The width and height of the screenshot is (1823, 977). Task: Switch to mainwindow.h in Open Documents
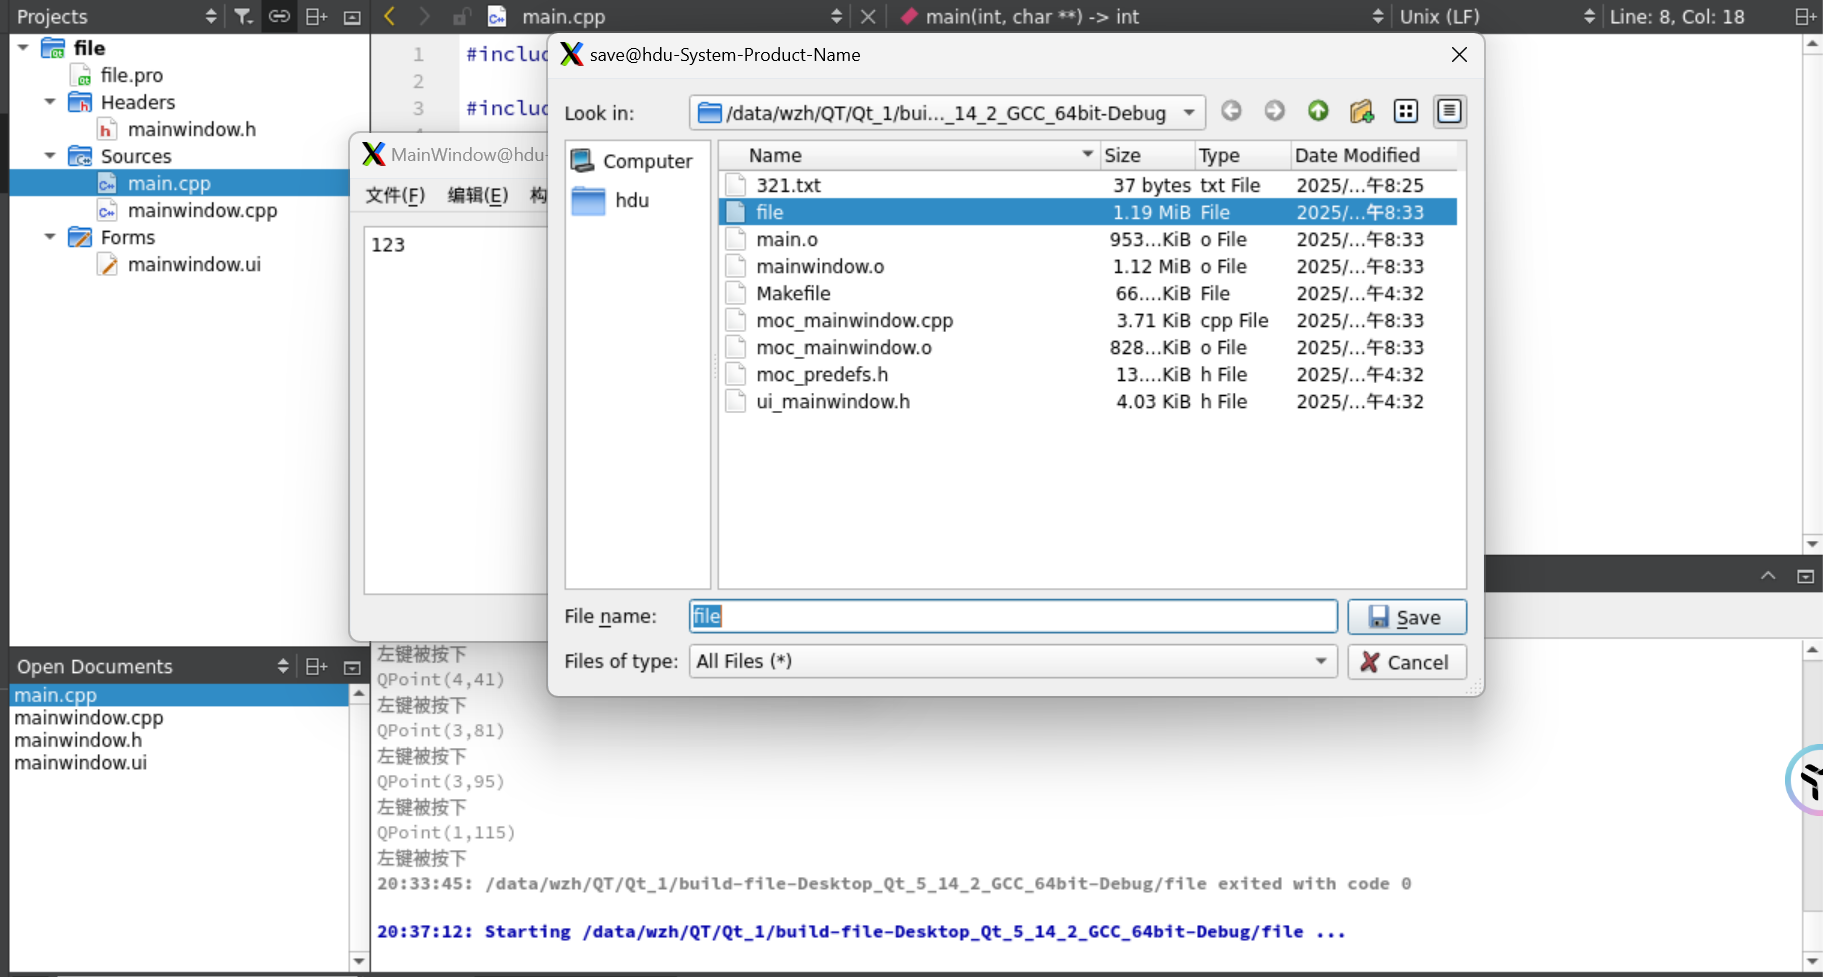[78, 740]
